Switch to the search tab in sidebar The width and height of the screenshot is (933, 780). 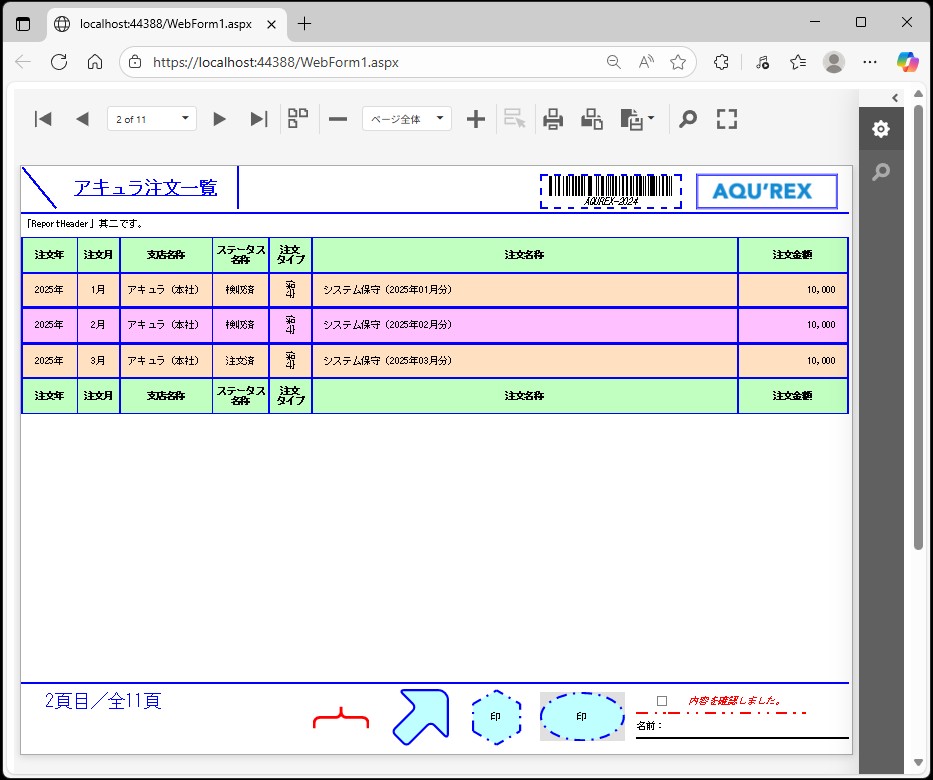pyautogui.click(x=881, y=172)
